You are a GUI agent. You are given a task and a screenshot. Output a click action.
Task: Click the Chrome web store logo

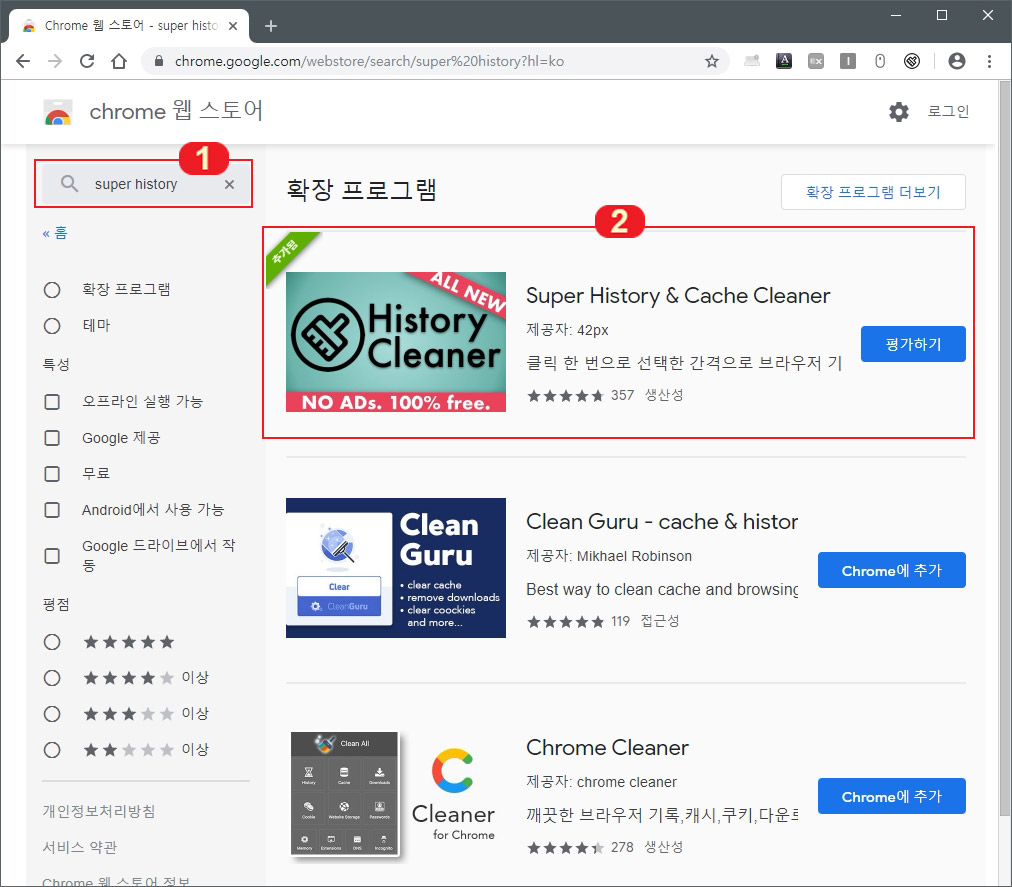click(x=58, y=112)
